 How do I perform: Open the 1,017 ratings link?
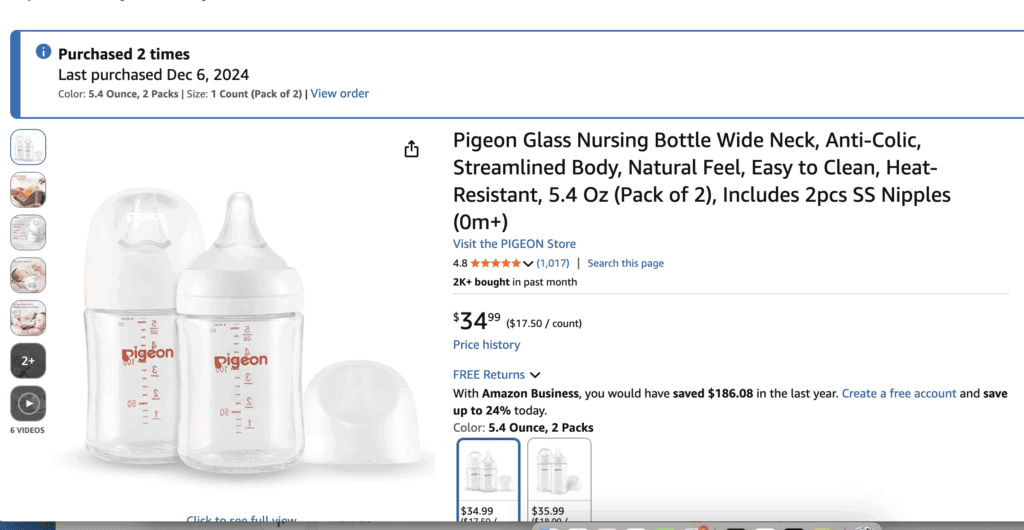pyautogui.click(x=552, y=263)
